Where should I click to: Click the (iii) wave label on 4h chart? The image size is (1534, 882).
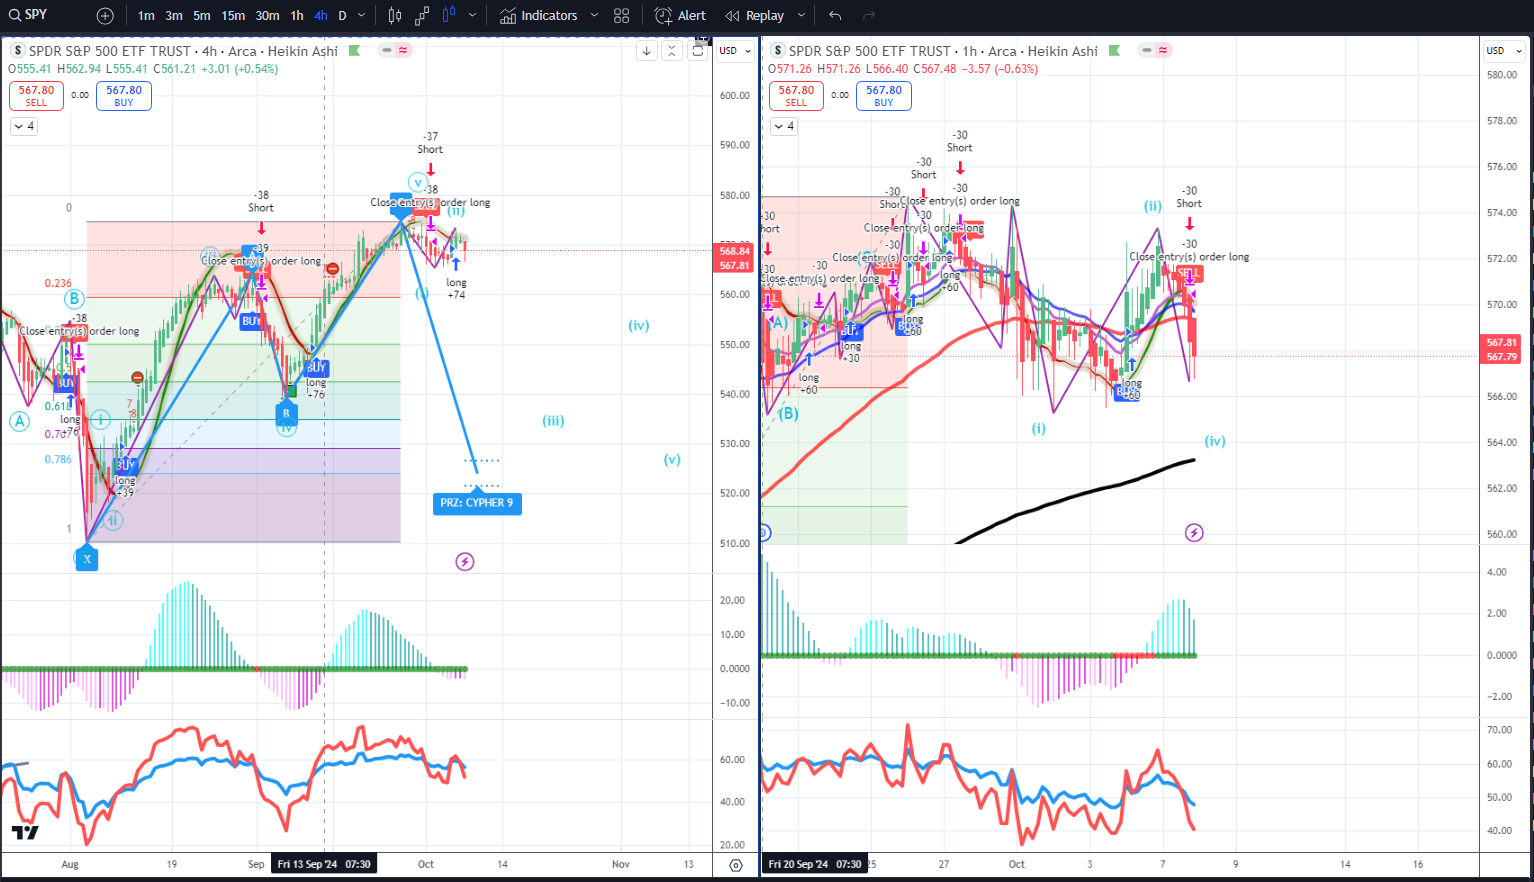point(553,421)
